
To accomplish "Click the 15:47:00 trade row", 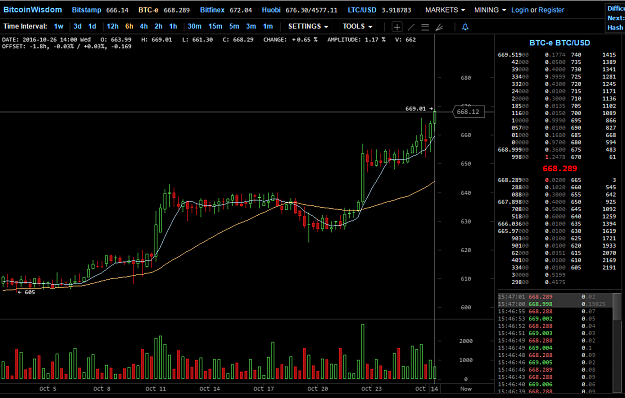I will coord(555,304).
